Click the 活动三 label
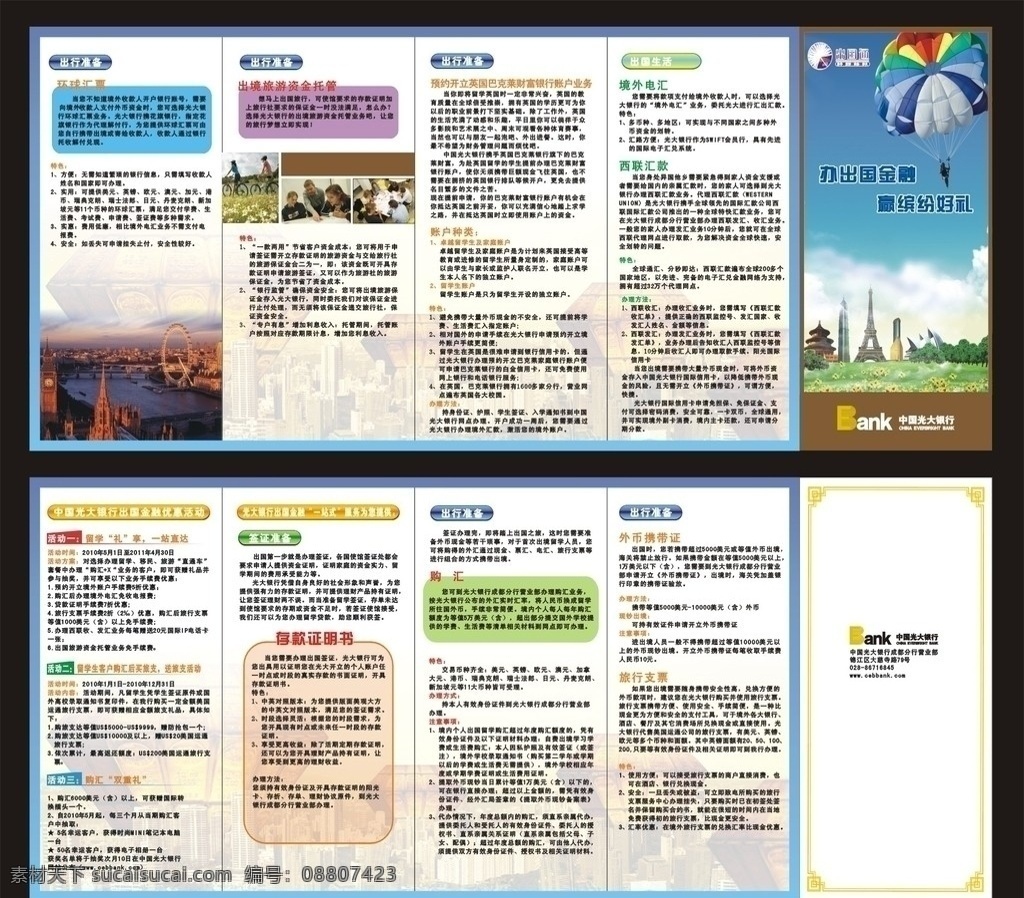 coord(64,780)
